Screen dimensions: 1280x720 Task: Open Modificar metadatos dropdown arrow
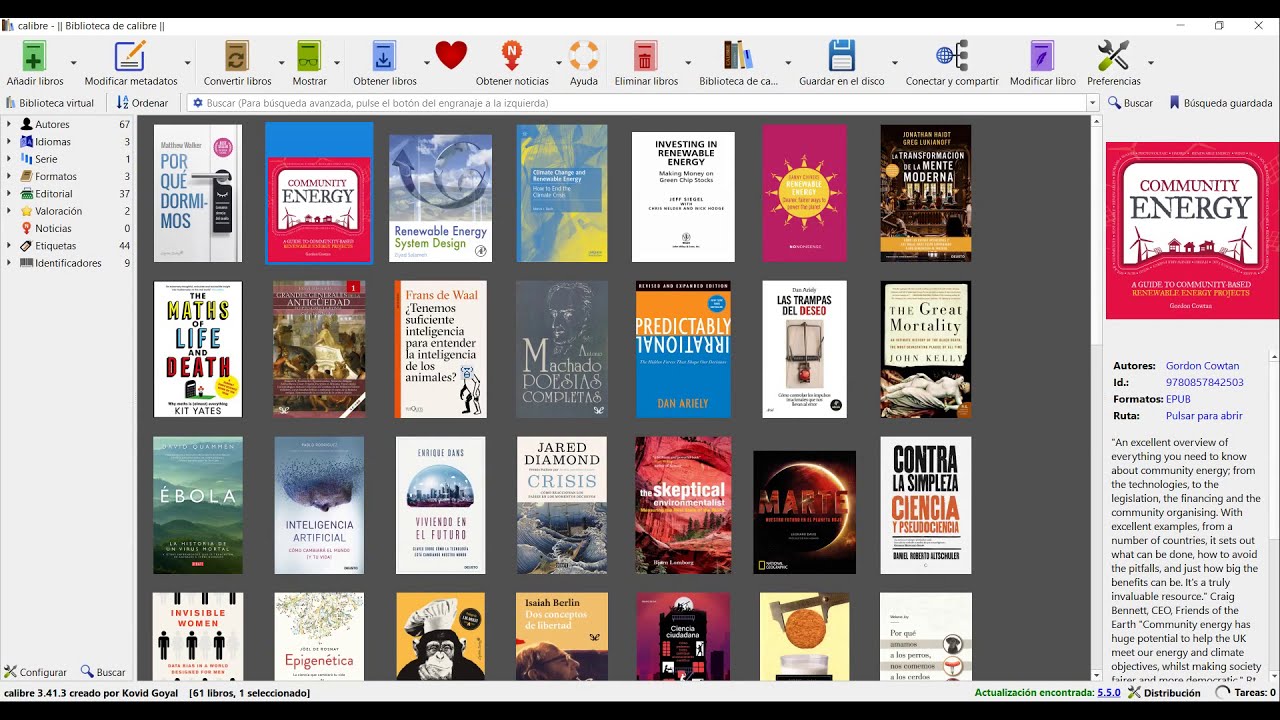(x=187, y=63)
